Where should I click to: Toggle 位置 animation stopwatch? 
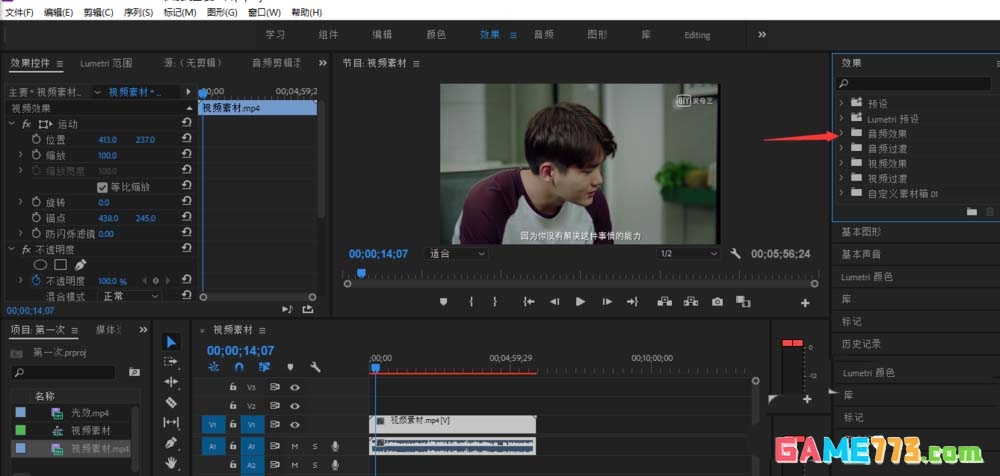click(36, 139)
